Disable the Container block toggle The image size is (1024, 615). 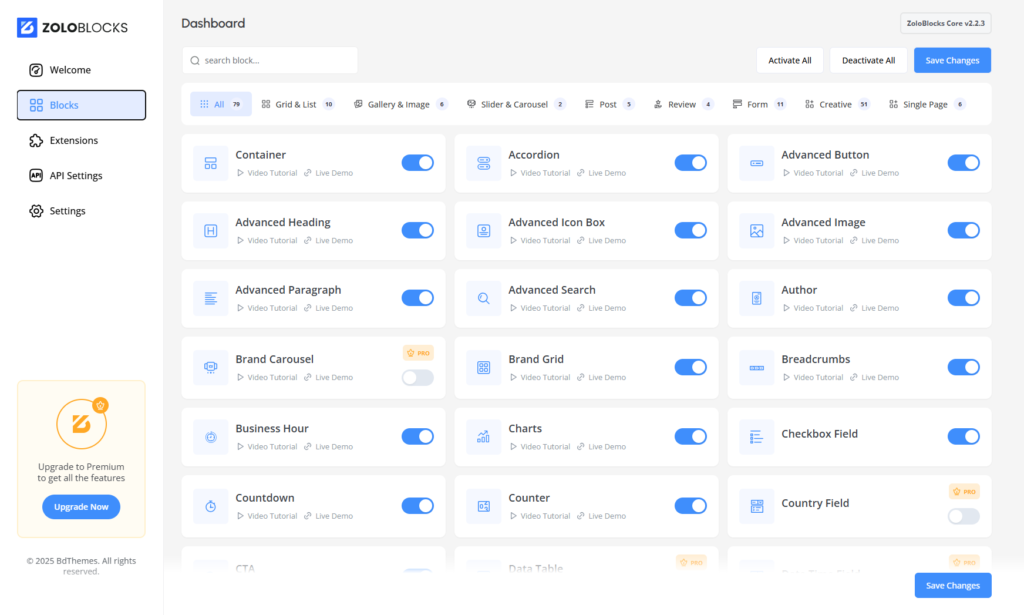click(417, 163)
